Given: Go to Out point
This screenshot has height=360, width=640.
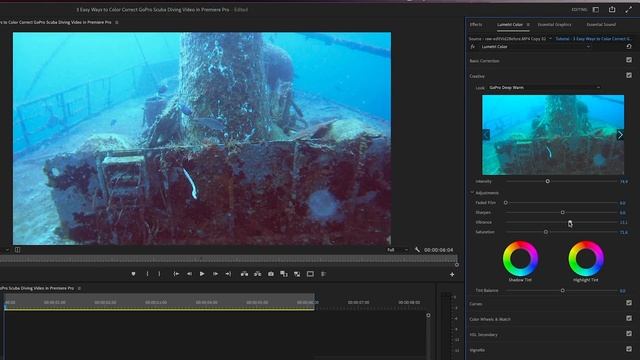Looking at the screenshot, I should coord(228,274).
